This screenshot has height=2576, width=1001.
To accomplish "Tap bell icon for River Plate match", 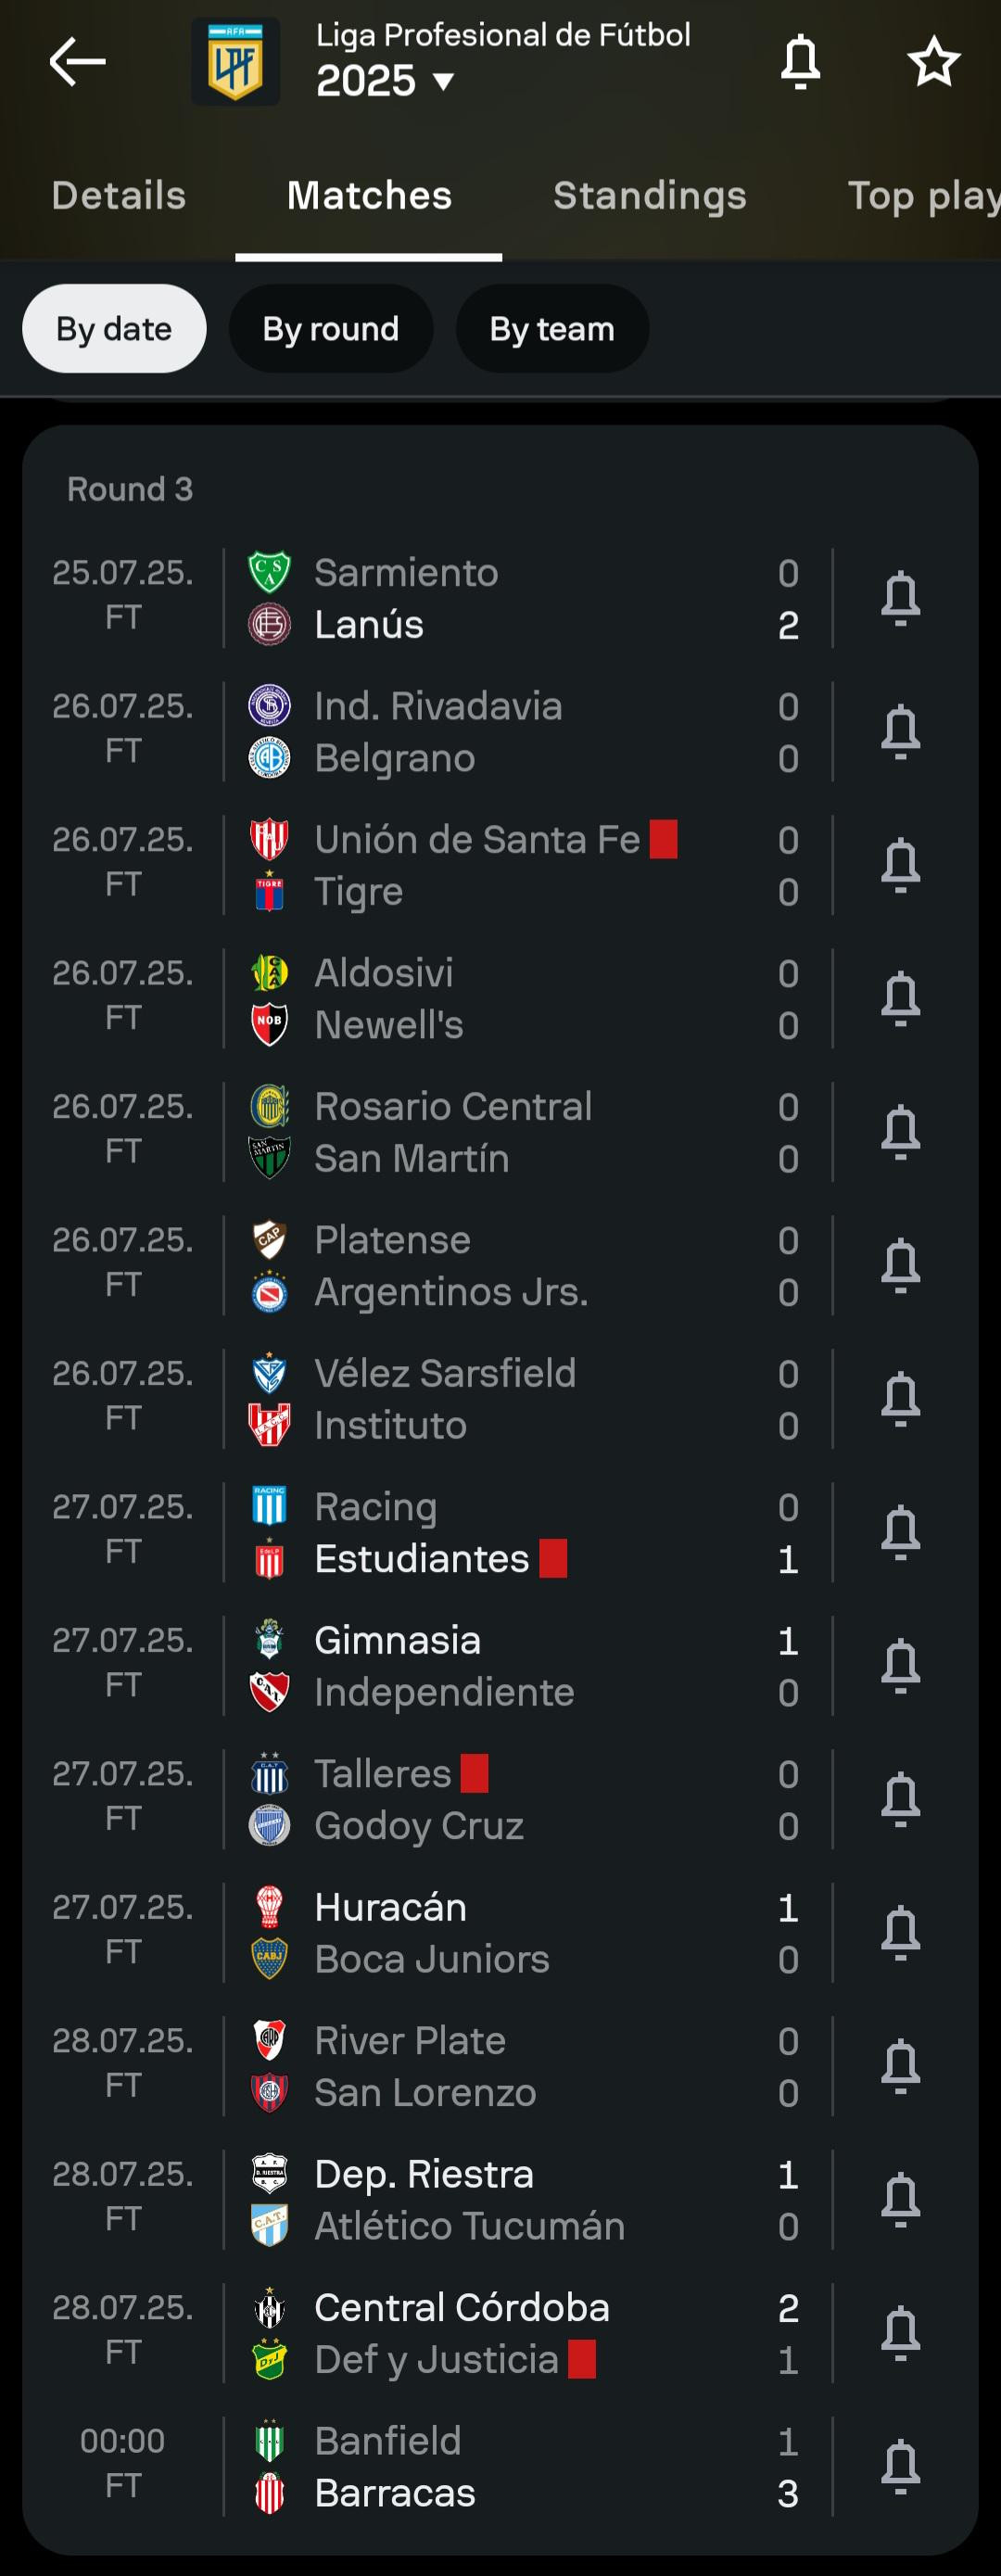I will point(900,2067).
